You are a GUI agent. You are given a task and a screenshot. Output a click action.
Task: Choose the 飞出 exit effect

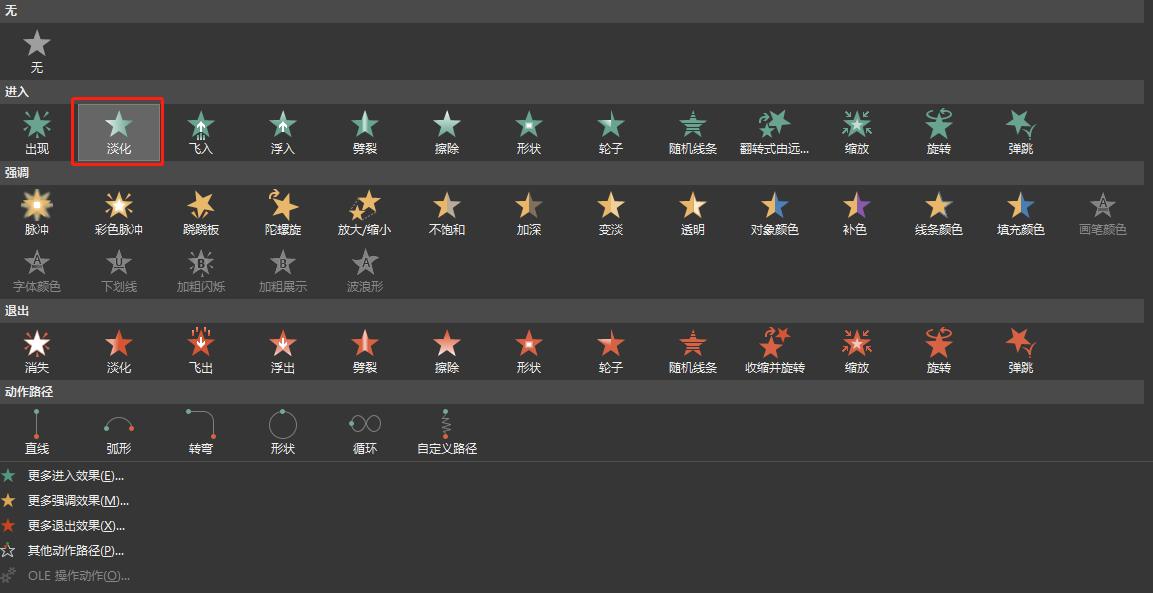[200, 350]
